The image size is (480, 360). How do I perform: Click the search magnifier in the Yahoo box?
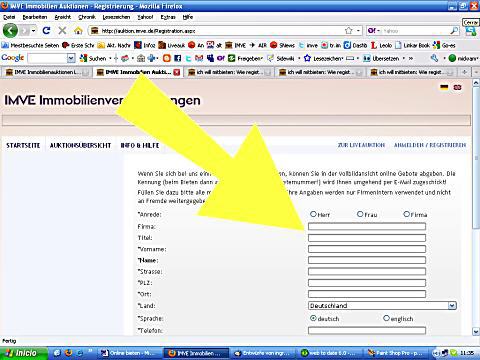[454, 31]
